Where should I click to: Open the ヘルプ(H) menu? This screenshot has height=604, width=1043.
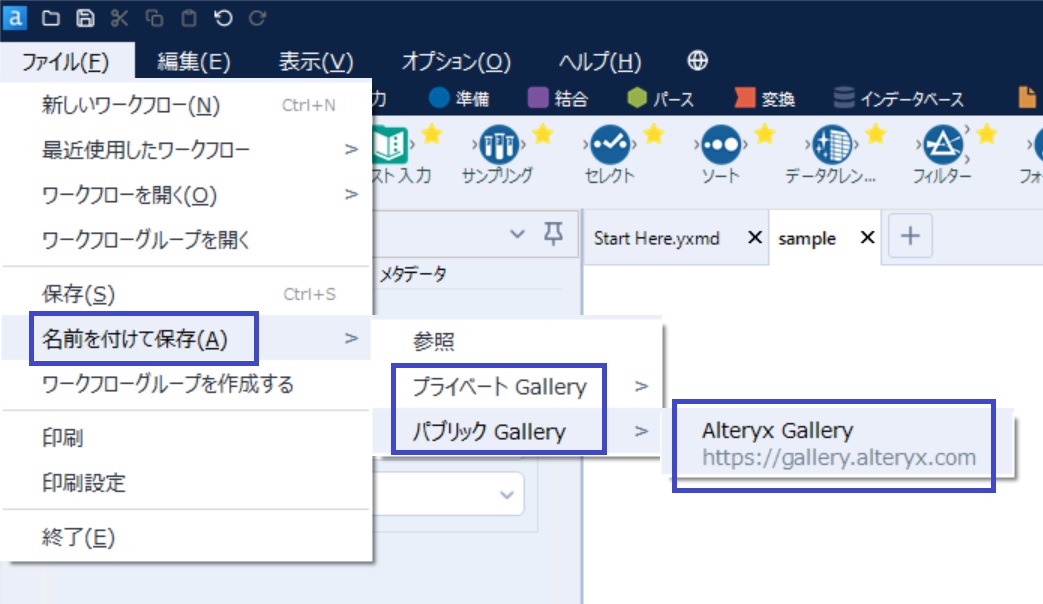pyautogui.click(x=599, y=62)
